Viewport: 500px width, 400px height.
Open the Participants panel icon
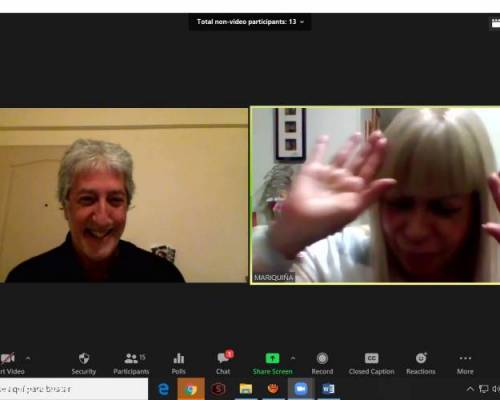(x=131, y=359)
